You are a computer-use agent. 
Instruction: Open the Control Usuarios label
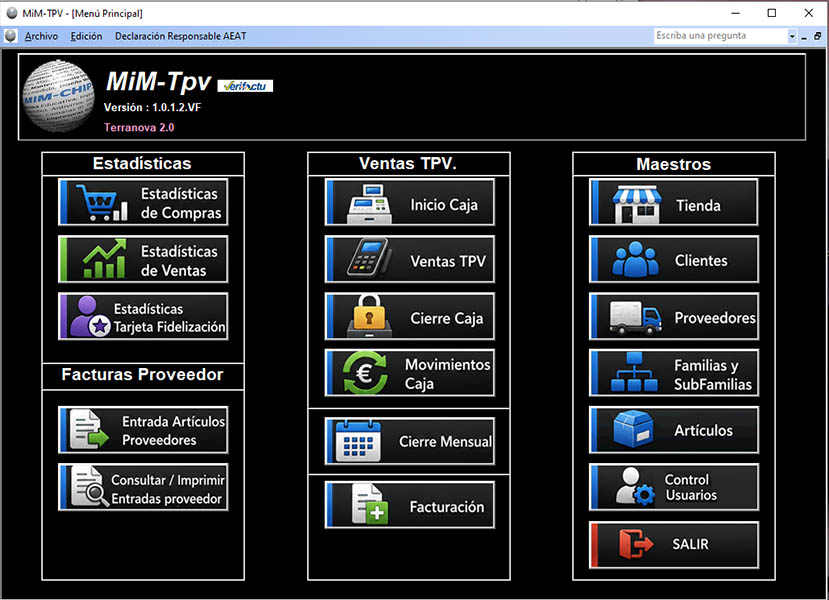pyautogui.click(x=690, y=487)
